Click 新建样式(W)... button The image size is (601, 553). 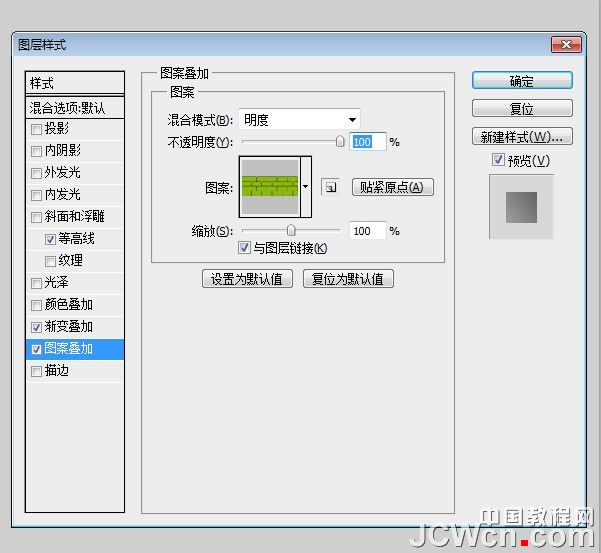coord(522,136)
